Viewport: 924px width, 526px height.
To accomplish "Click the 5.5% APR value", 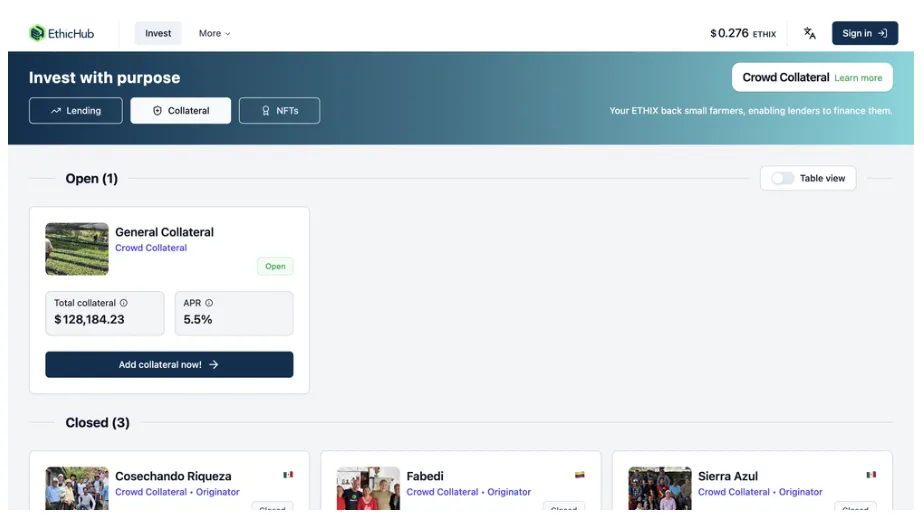I will [197, 319].
